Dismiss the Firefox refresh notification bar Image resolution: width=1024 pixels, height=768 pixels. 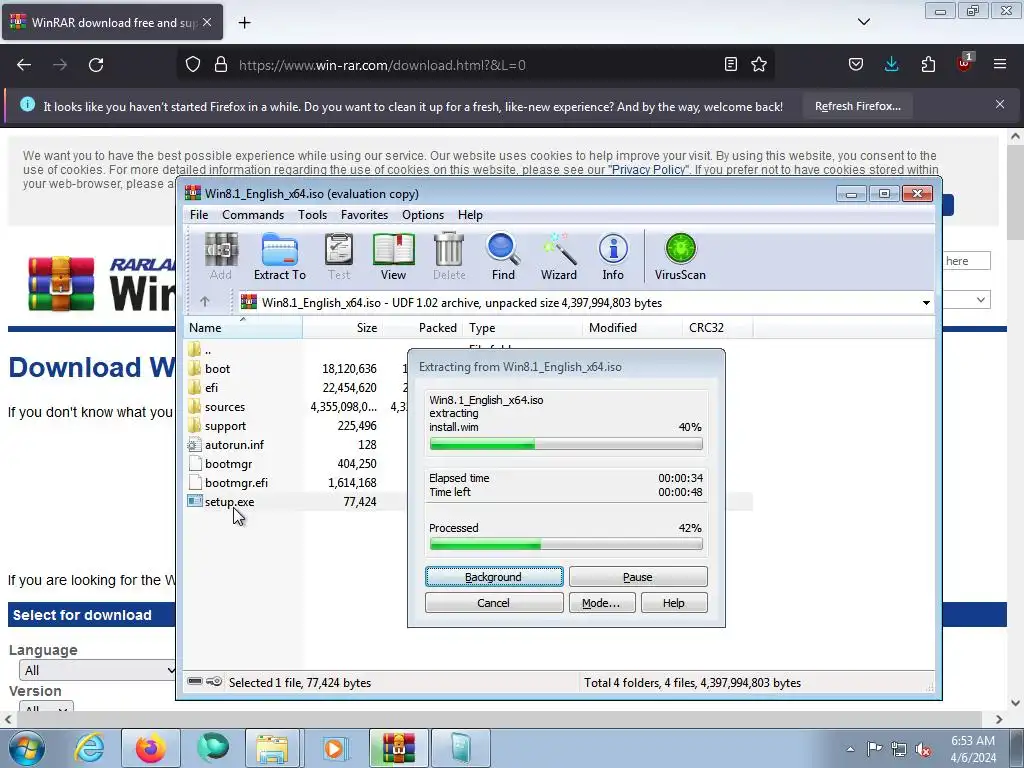click(x=999, y=104)
